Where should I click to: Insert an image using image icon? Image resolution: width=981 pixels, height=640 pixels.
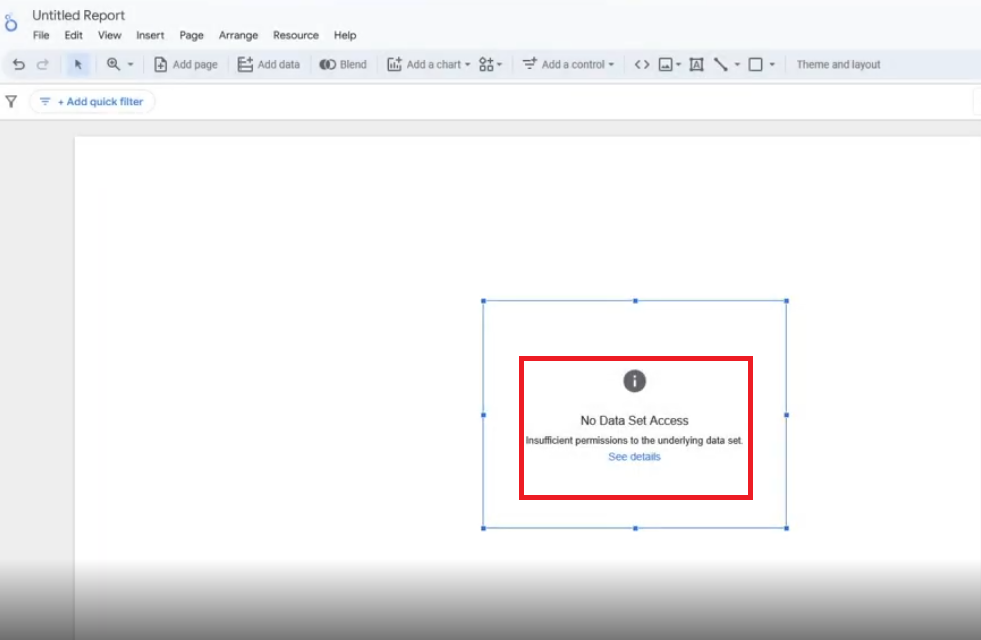pyautogui.click(x=666, y=64)
